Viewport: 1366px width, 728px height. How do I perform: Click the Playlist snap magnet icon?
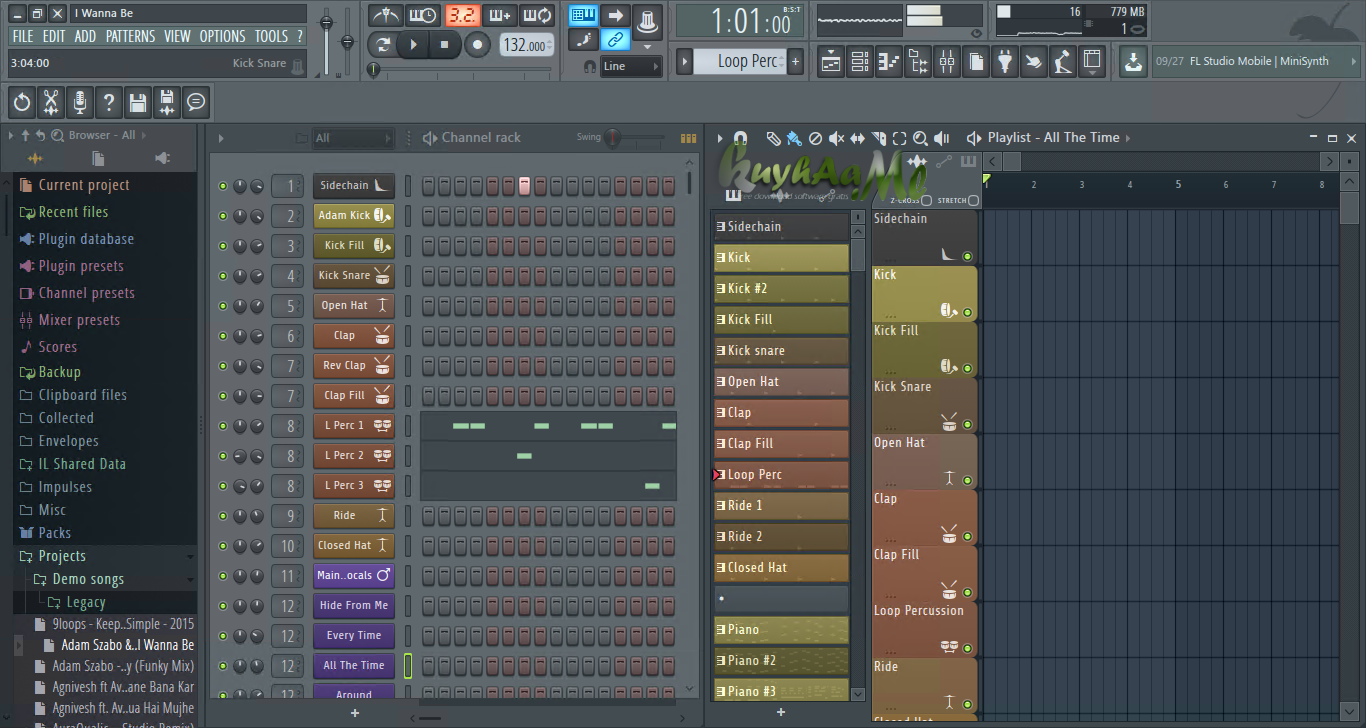click(x=740, y=138)
